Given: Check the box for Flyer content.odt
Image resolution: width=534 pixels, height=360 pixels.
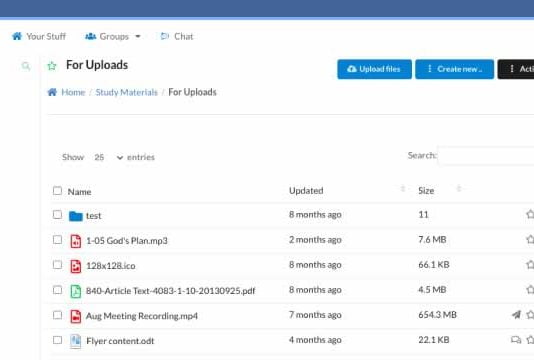Looking at the screenshot, I should tap(58, 340).
